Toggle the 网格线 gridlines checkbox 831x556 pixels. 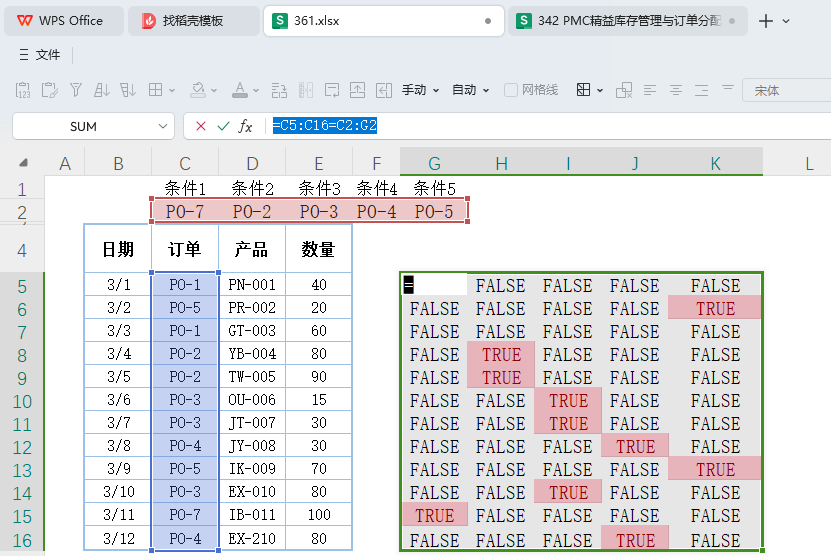[x=511, y=90]
